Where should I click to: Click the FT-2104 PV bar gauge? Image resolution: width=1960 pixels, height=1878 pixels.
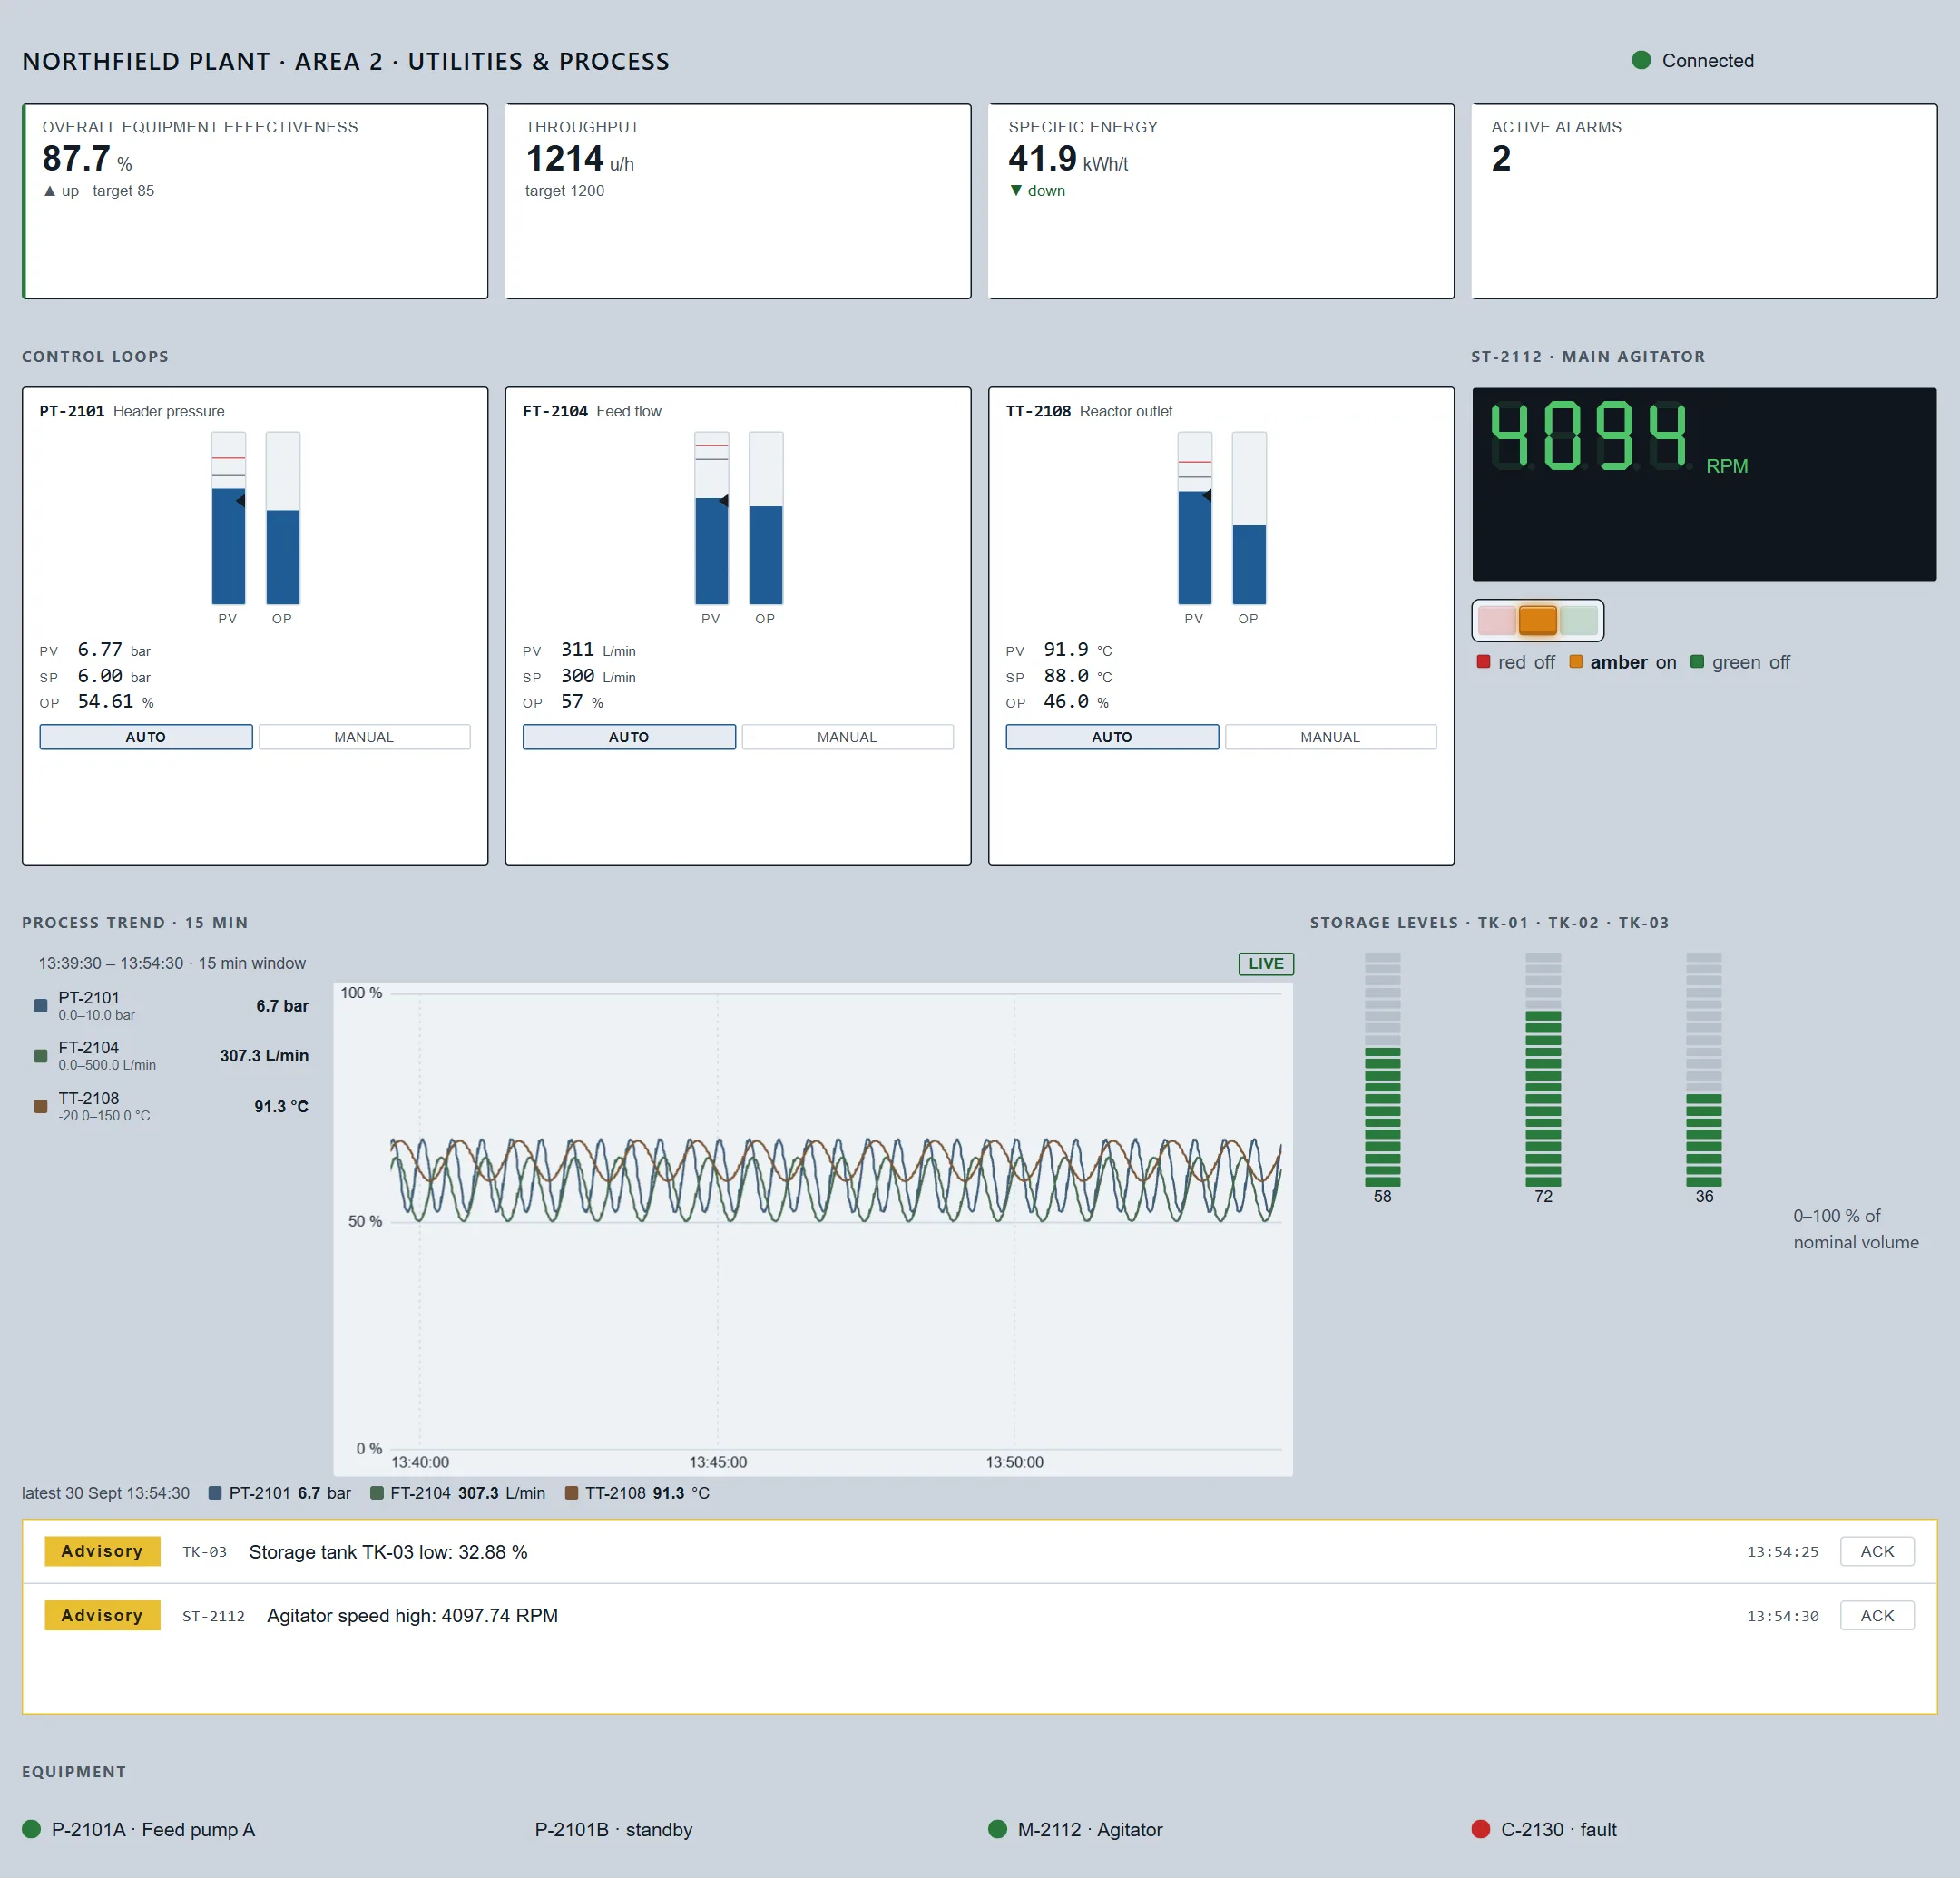[712, 518]
